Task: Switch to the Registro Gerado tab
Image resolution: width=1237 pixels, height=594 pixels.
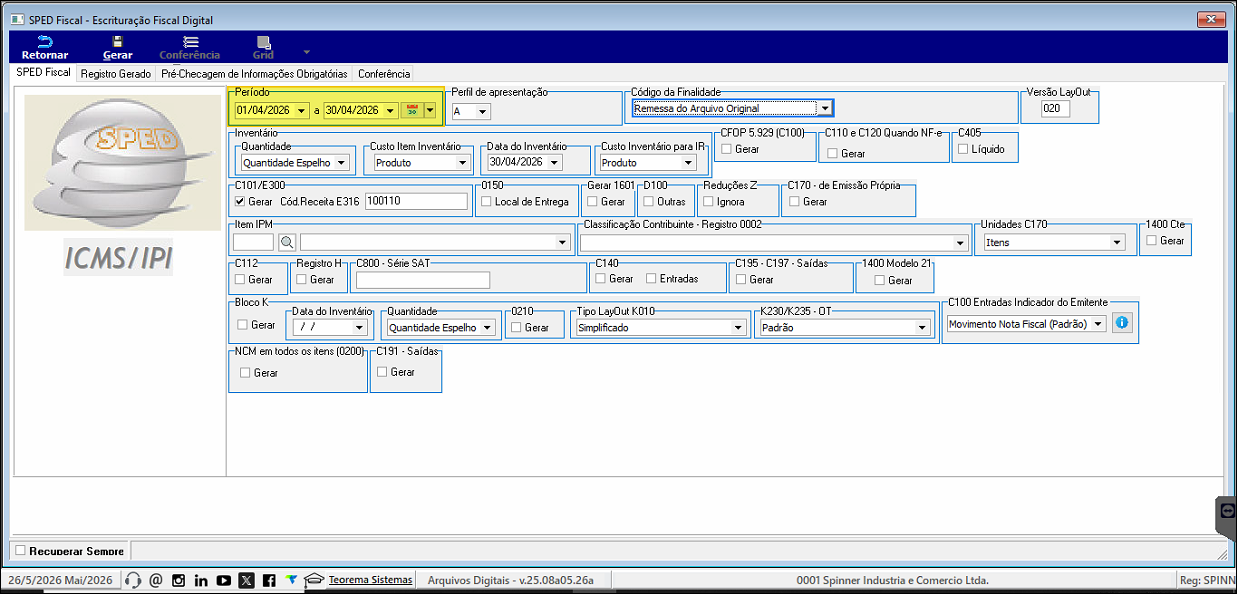Action: click(116, 74)
